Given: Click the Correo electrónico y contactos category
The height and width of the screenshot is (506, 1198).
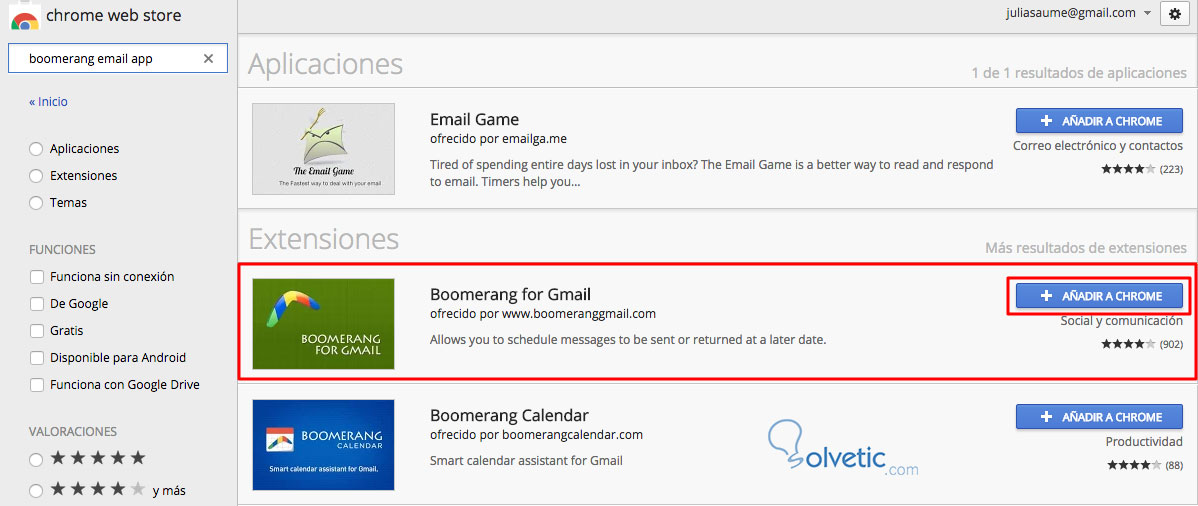Looking at the screenshot, I should tap(1098, 145).
